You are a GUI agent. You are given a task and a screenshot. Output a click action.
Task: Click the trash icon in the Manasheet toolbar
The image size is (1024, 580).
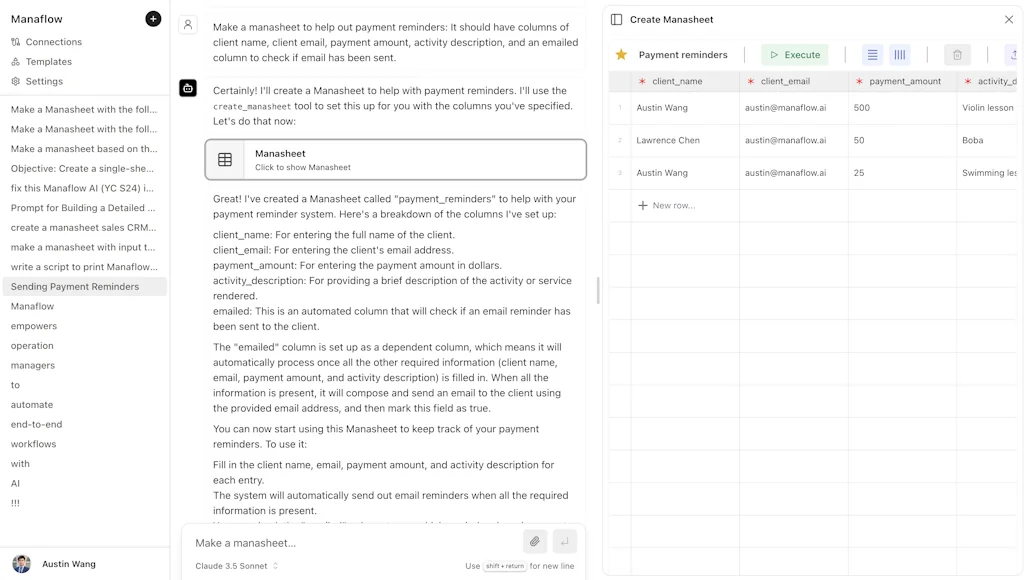click(955, 54)
